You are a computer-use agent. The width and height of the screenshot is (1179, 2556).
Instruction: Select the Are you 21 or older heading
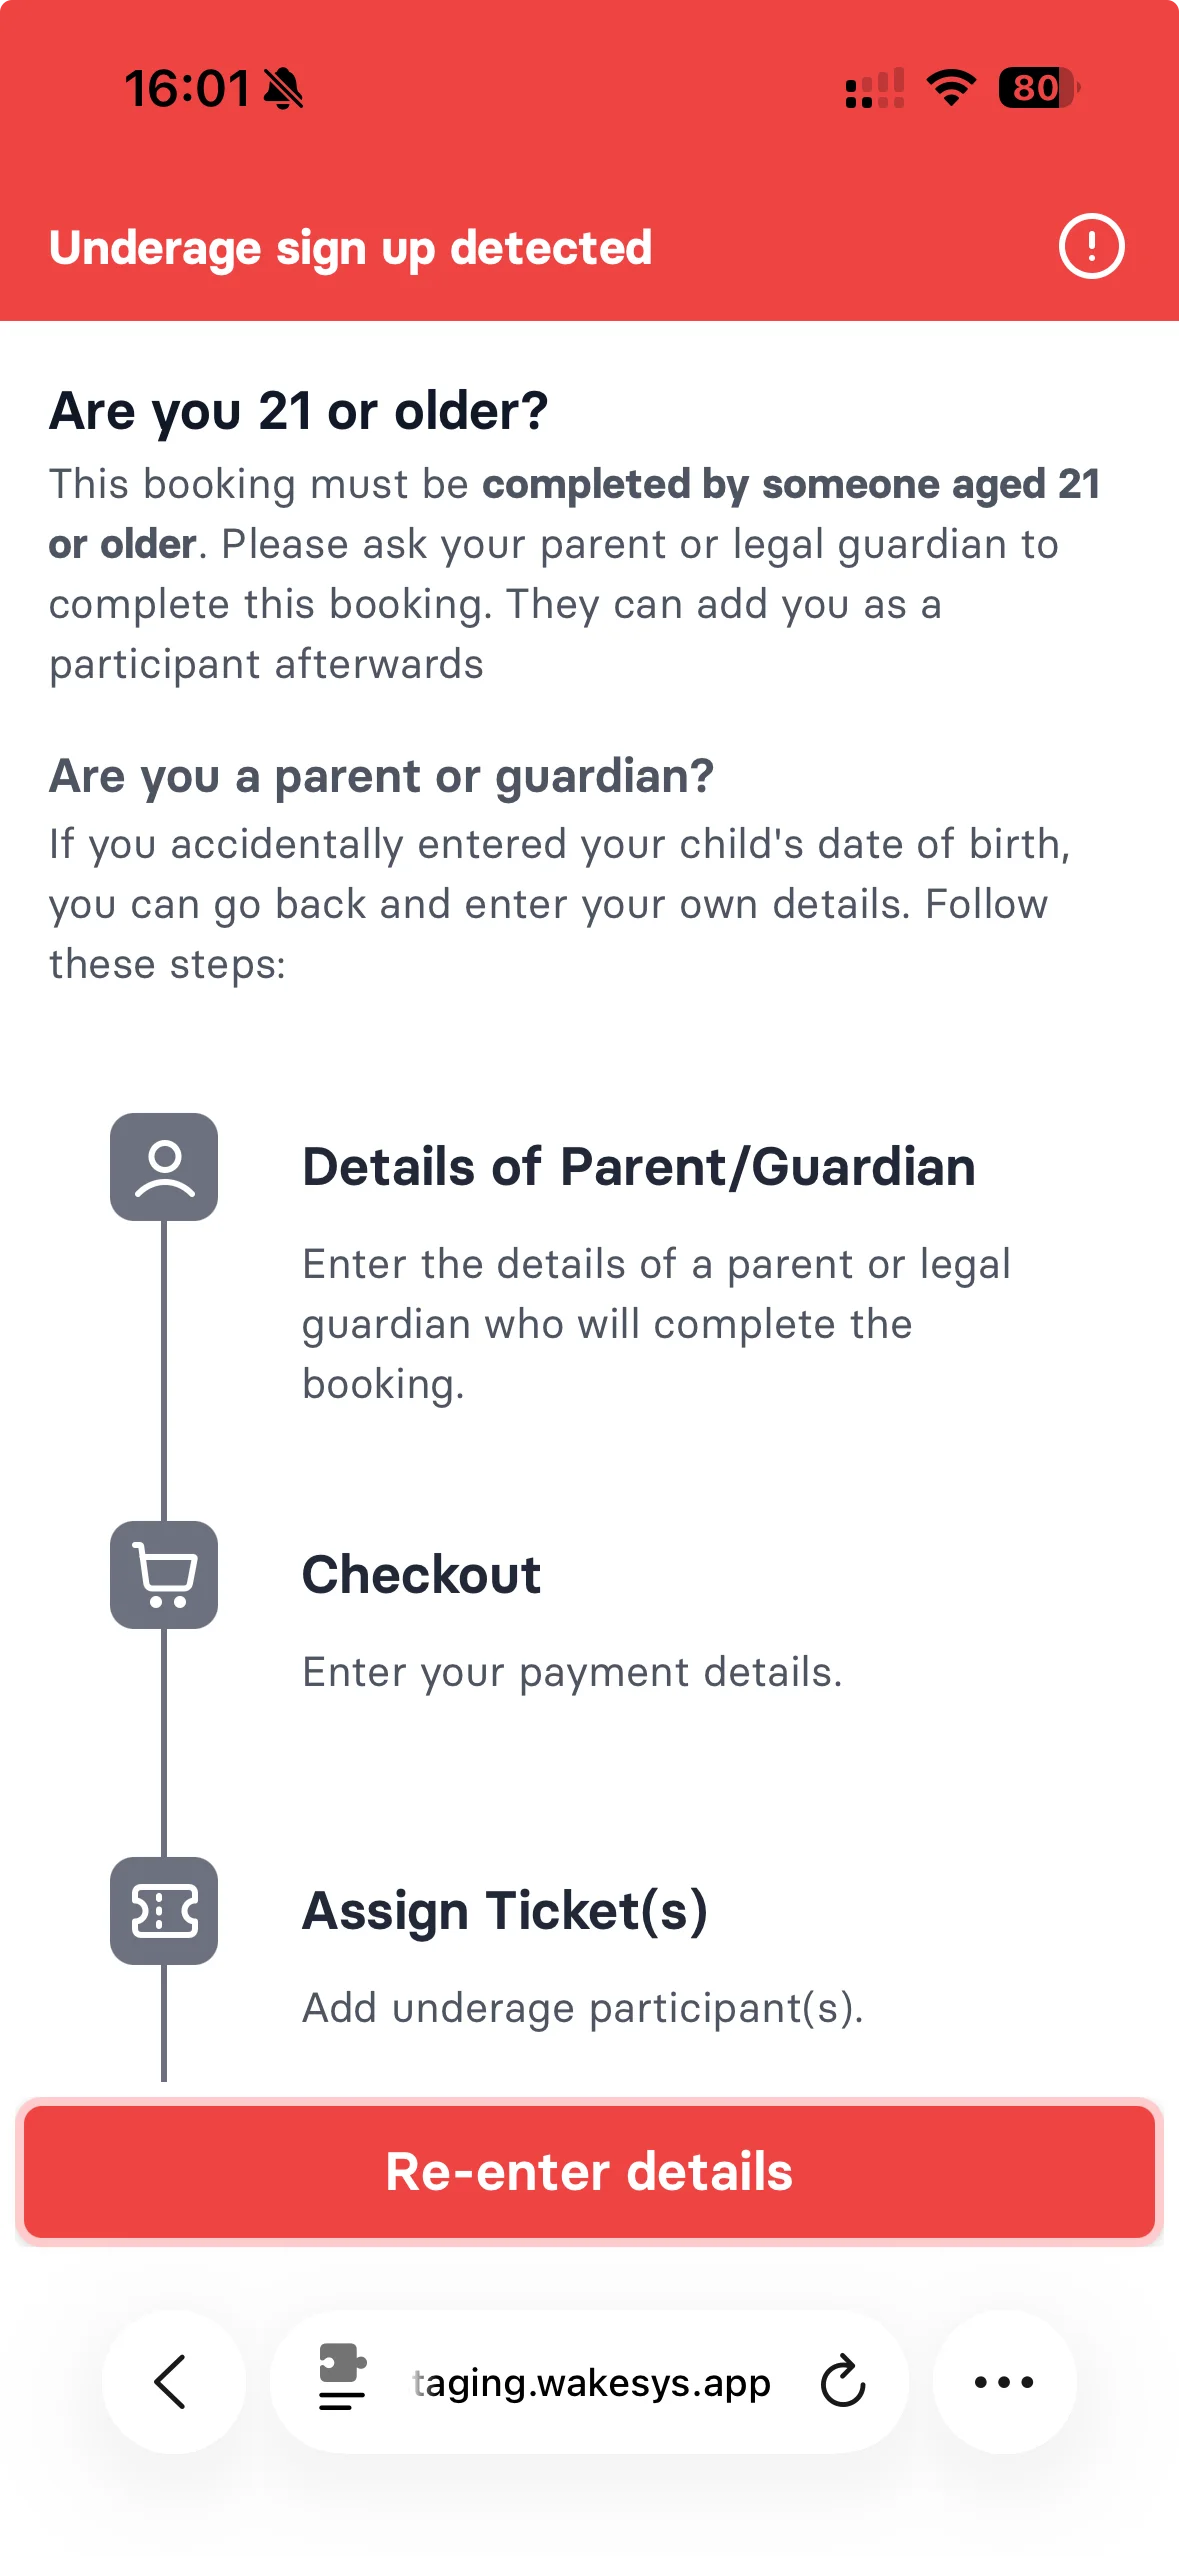(x=300, y=410)
